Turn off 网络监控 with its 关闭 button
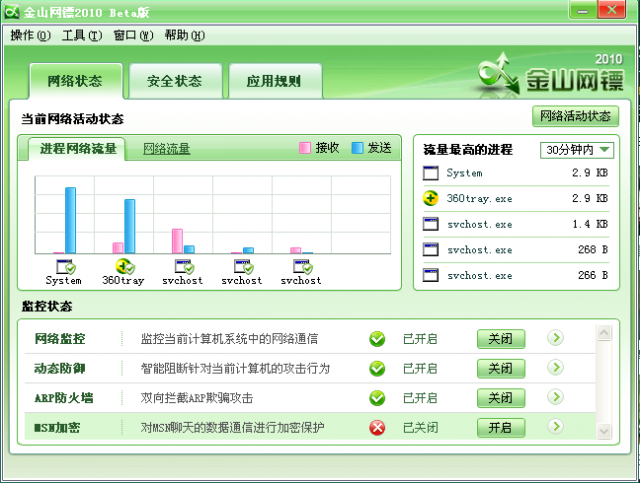640x483 pixels. [500, 339]
